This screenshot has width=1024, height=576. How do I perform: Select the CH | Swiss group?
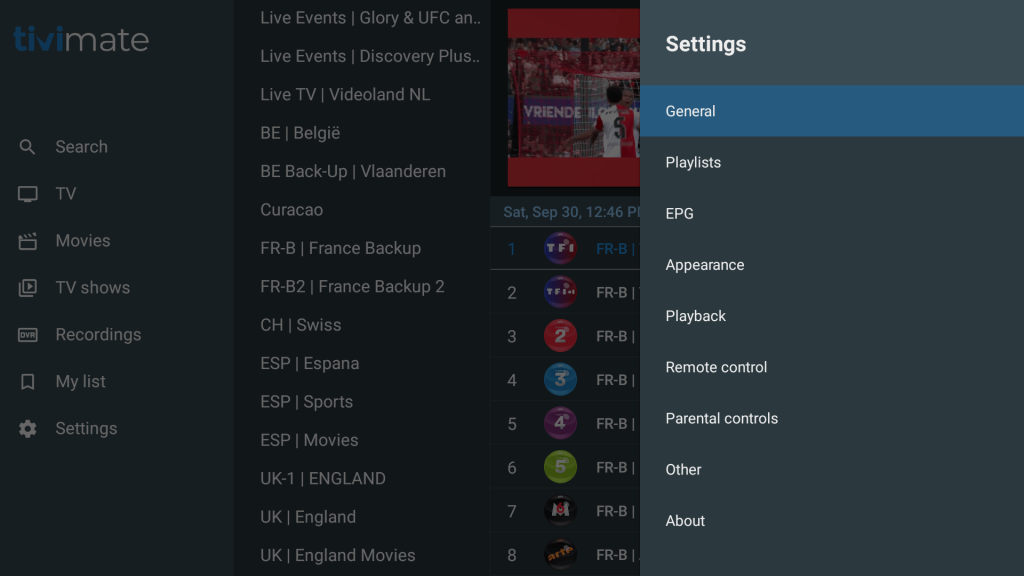pyautogui.click(x=300, y=325)
